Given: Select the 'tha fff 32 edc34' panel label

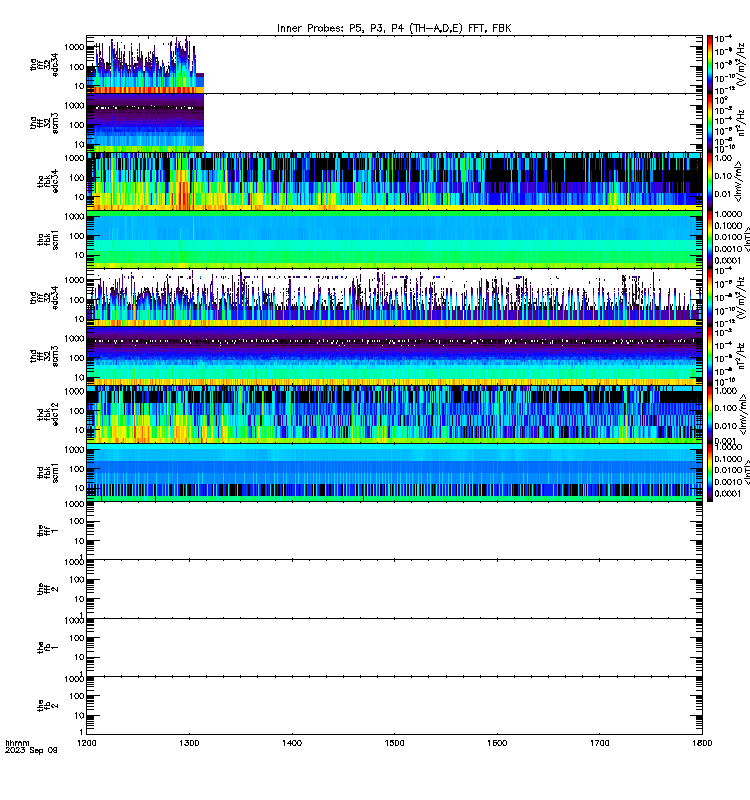Looking at the screenshot, I should [x=44, y=65].
